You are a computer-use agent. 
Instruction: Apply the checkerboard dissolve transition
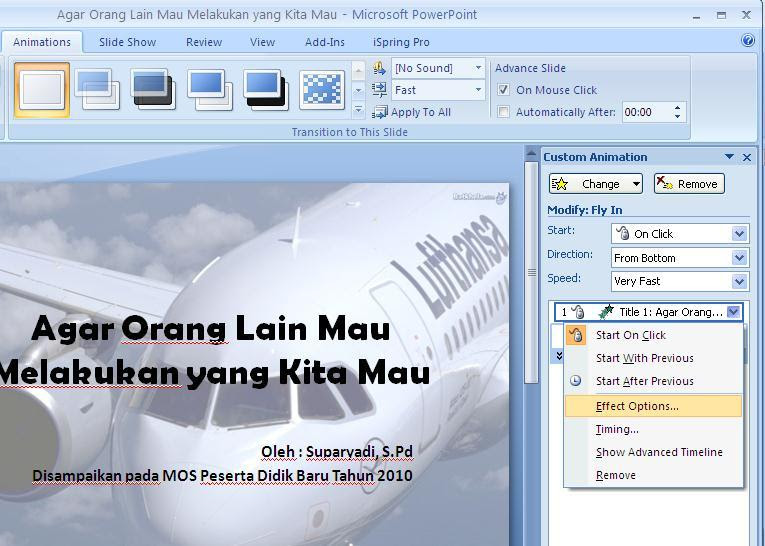322,90
